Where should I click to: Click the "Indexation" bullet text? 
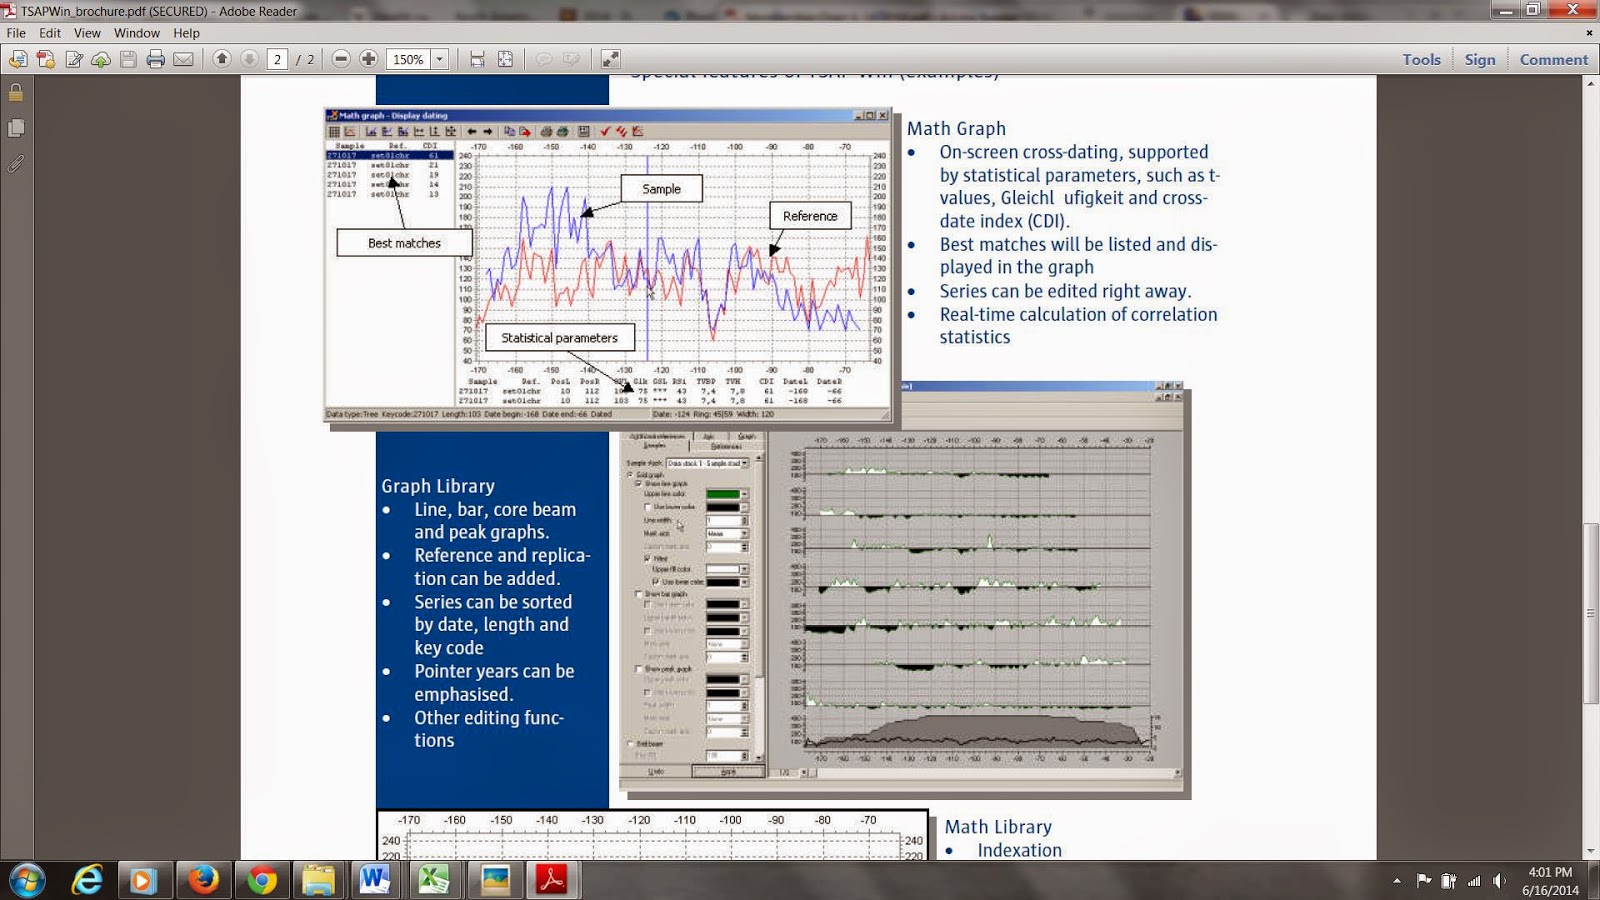tap(1020, 850)
